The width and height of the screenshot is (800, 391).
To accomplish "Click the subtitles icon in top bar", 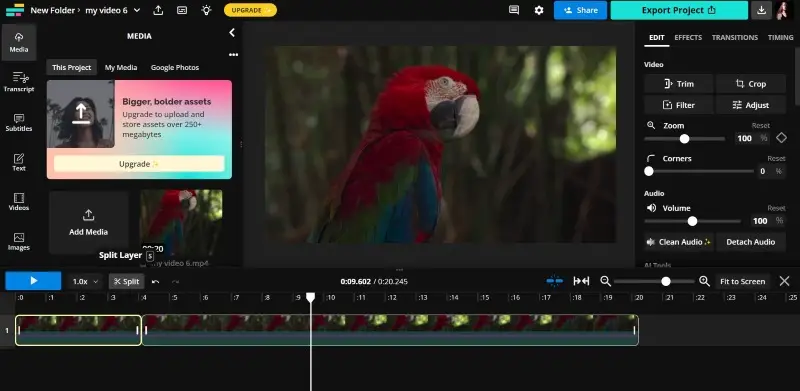I will click(x=182, y=10).
